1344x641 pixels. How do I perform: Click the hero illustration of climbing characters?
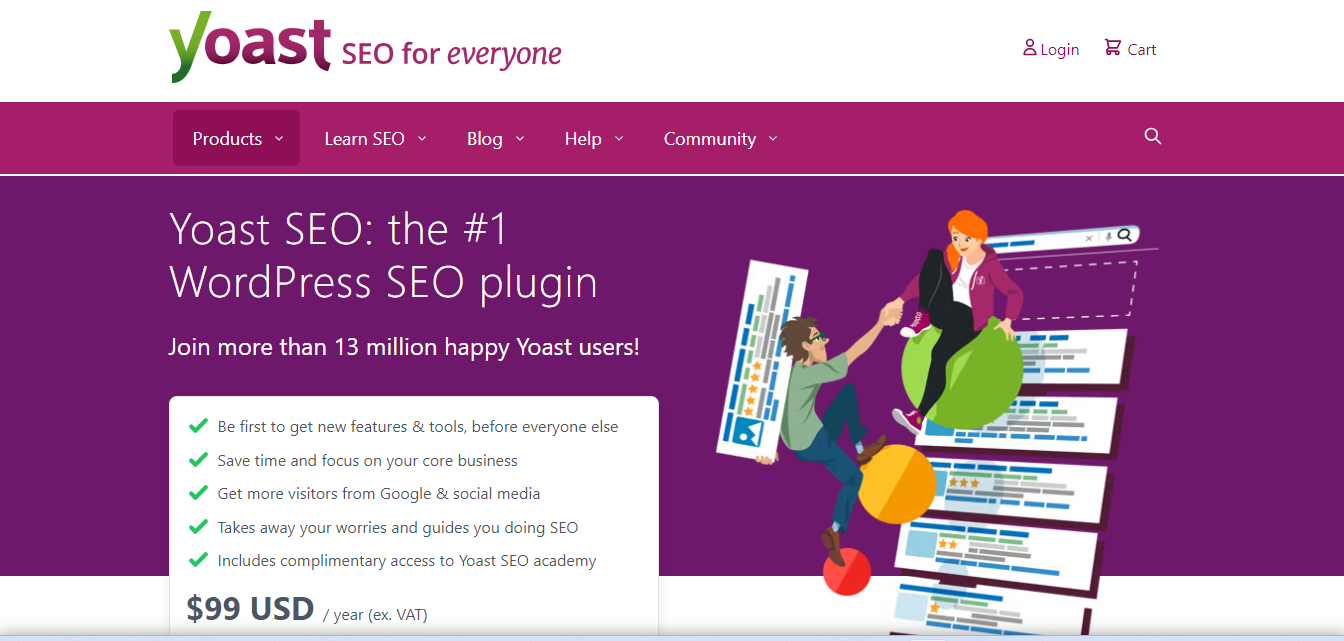(935, 420)
